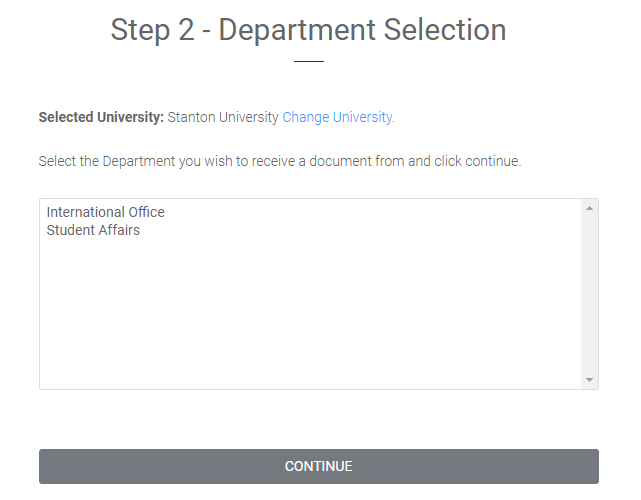Click the department list scroll up arrow

(589, 209)
